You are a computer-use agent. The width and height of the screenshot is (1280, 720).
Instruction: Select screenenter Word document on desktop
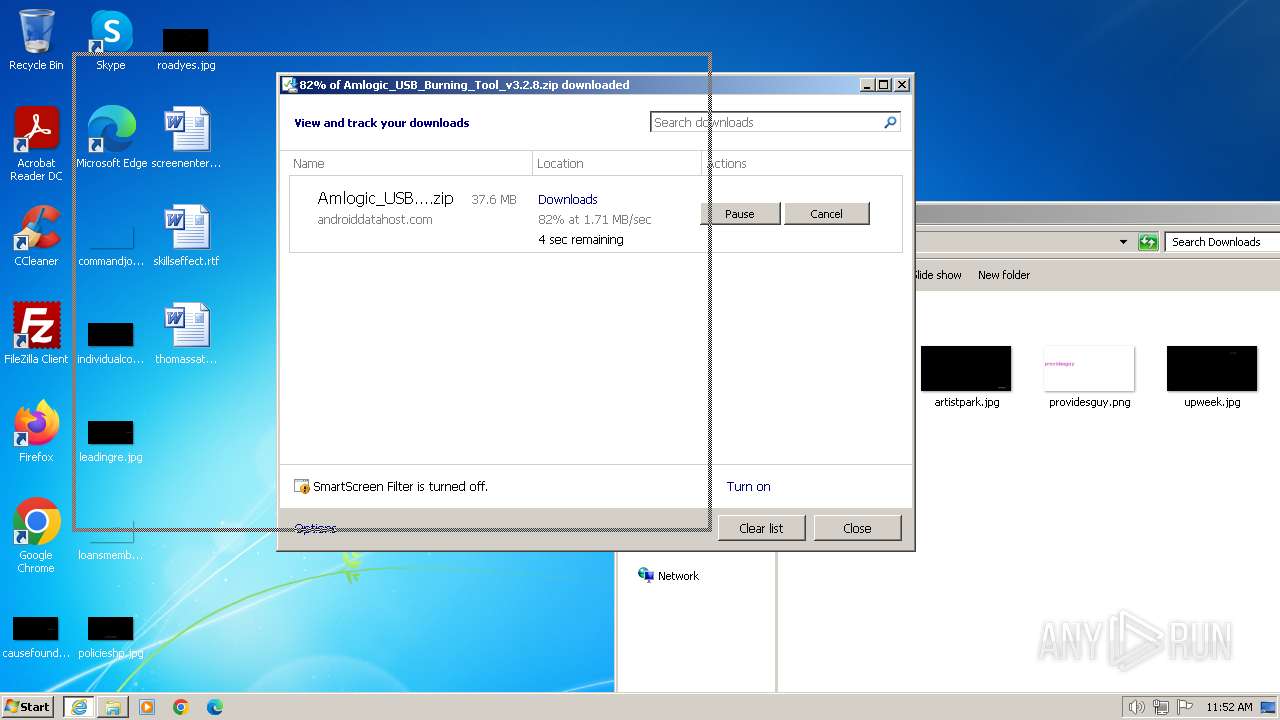(186, 137)
